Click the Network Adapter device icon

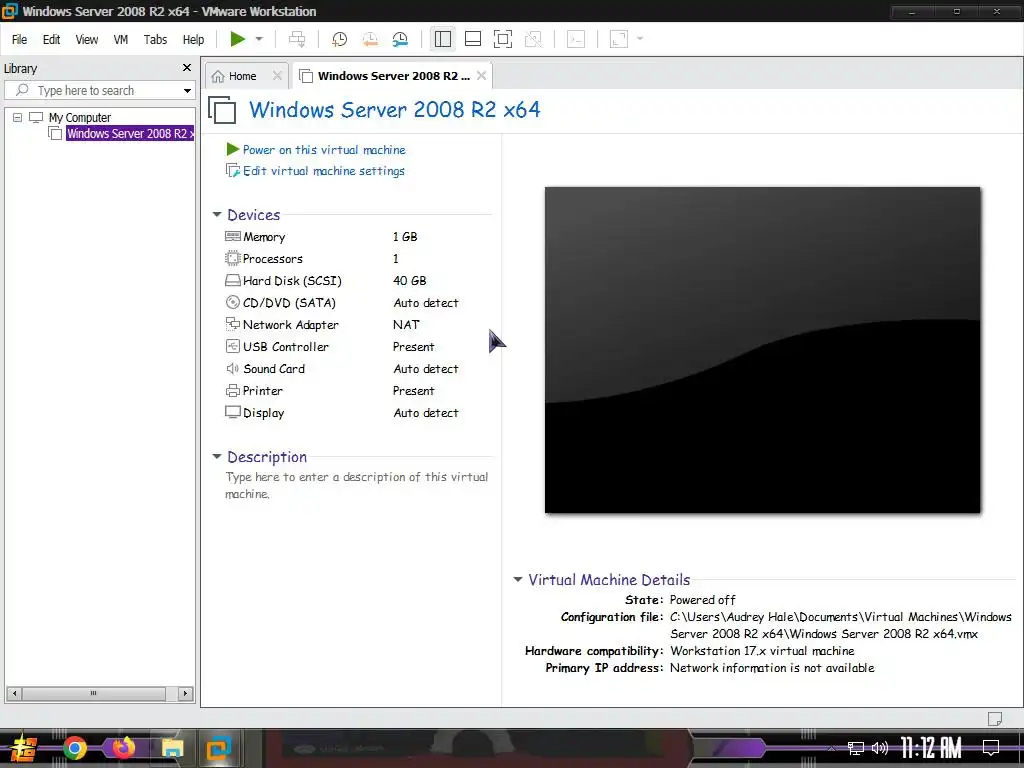click(232, 324)
